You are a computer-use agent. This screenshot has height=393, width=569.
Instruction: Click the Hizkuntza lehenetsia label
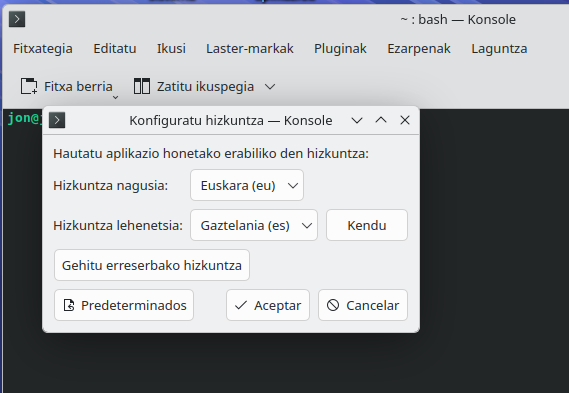[x=118, y=225]
